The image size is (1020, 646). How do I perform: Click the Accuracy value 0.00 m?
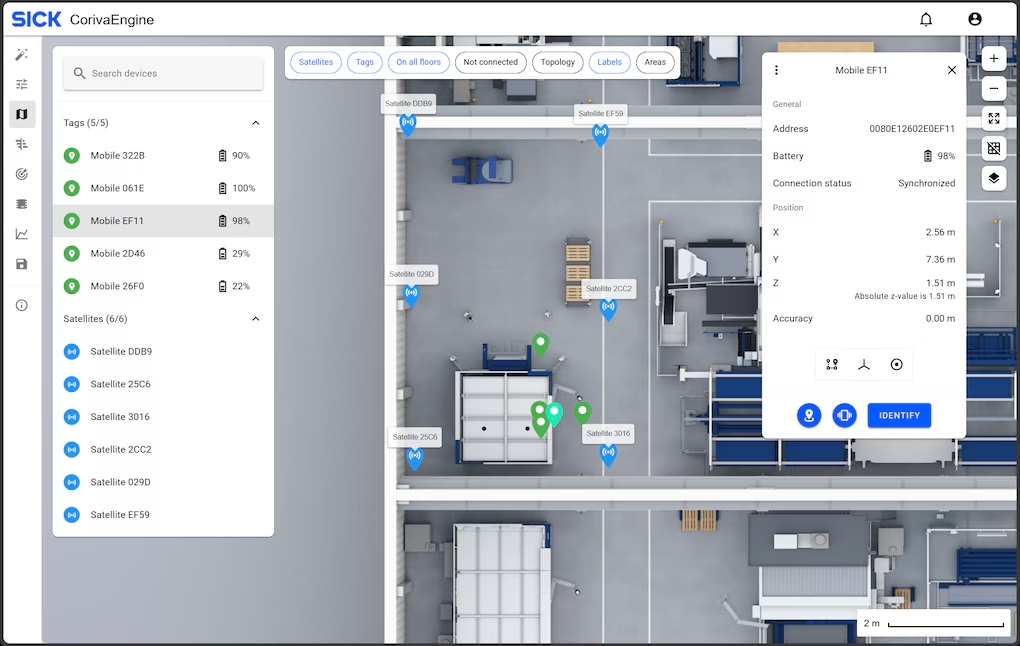pos(940,319)
